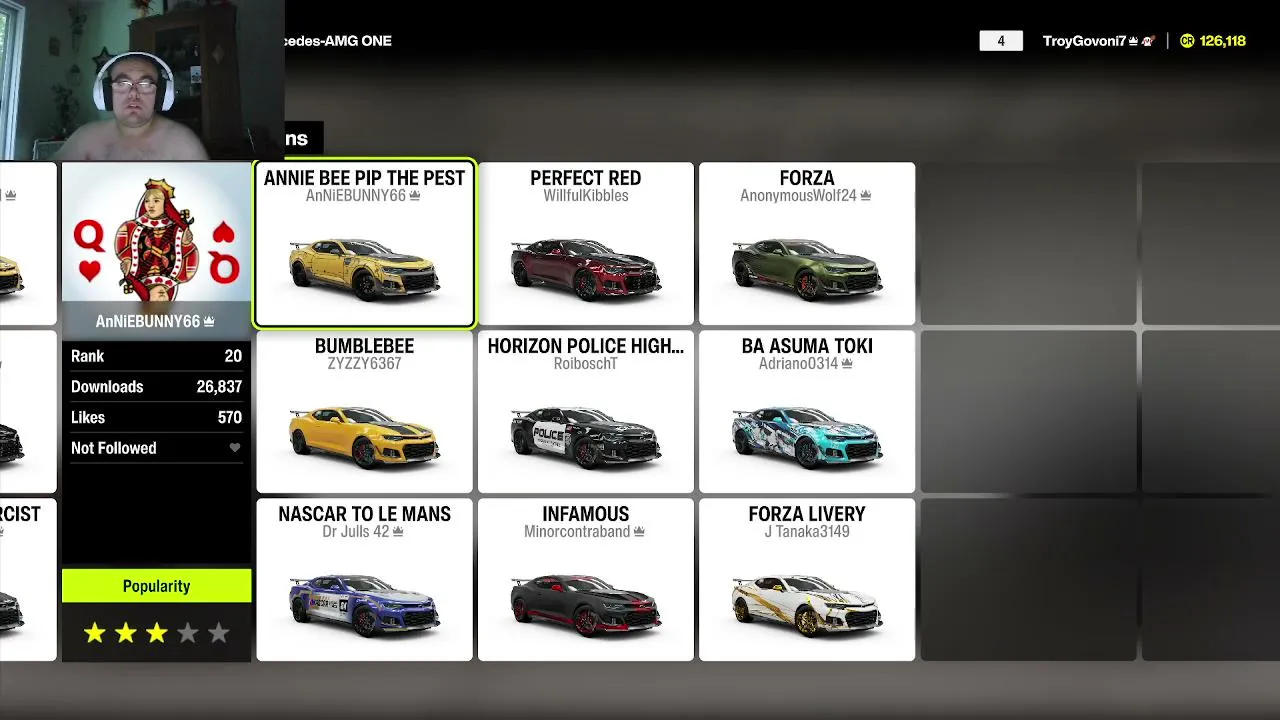
Task: Click the PERFECT RED livery title
Action: click(586, 178)
